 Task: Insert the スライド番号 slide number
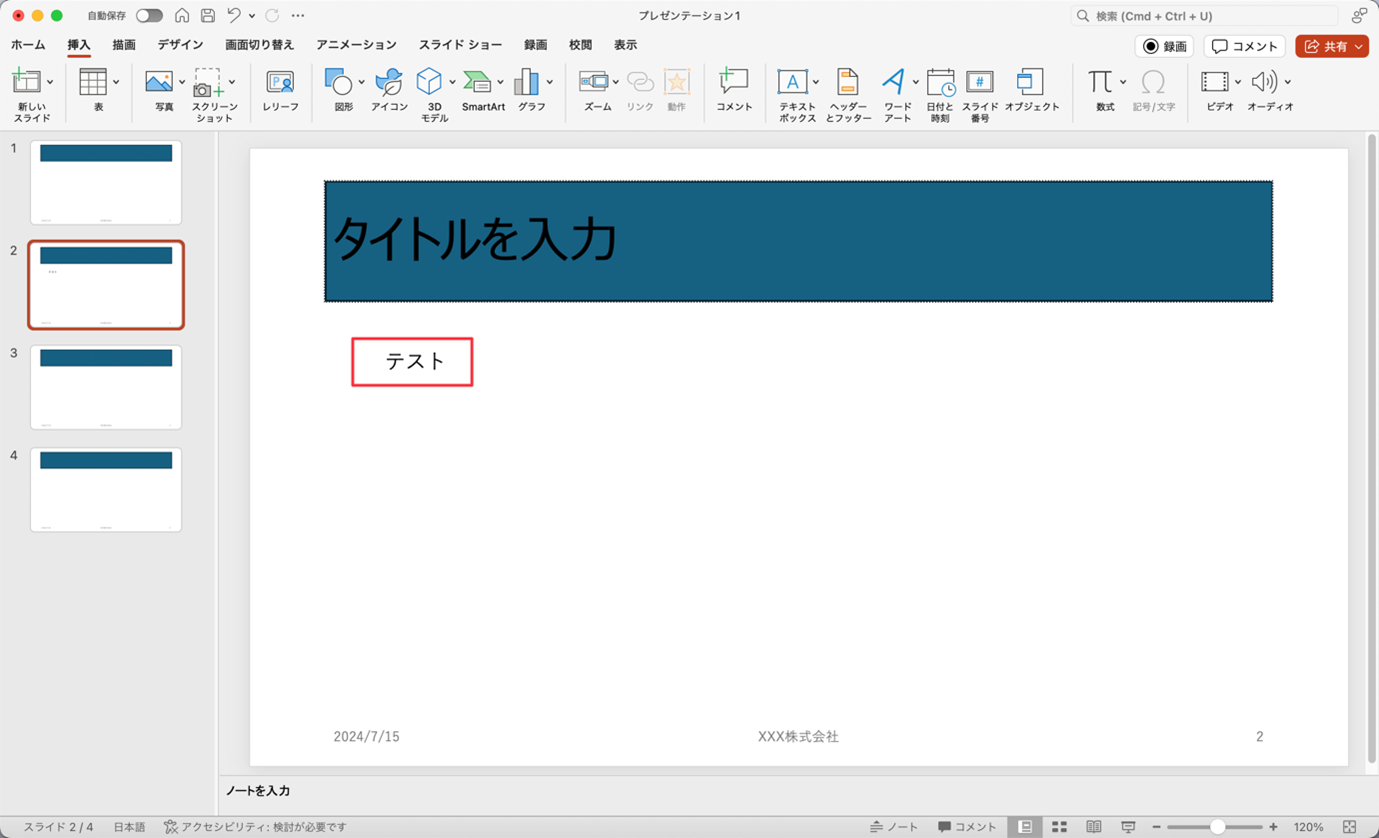(x=980, y=82)
